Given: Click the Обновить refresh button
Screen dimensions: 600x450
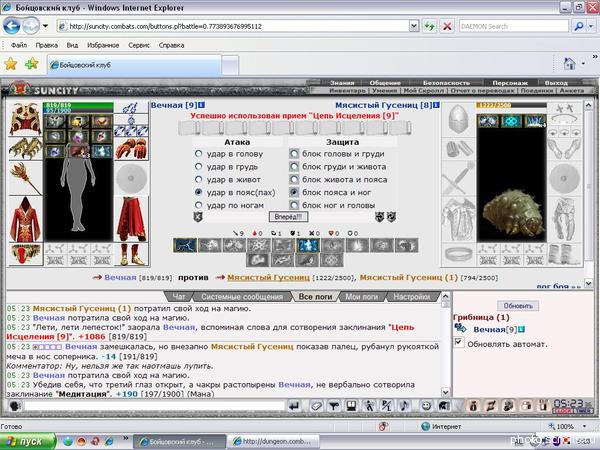Looking at the screenshot, I should tap(518, 306).
